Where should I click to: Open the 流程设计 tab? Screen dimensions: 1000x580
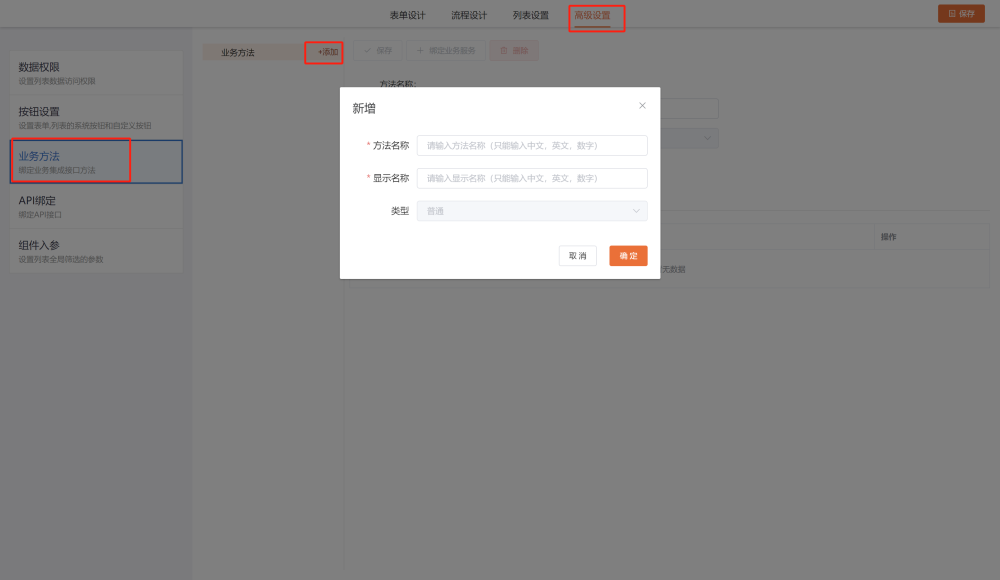click(x=469, y=15)
